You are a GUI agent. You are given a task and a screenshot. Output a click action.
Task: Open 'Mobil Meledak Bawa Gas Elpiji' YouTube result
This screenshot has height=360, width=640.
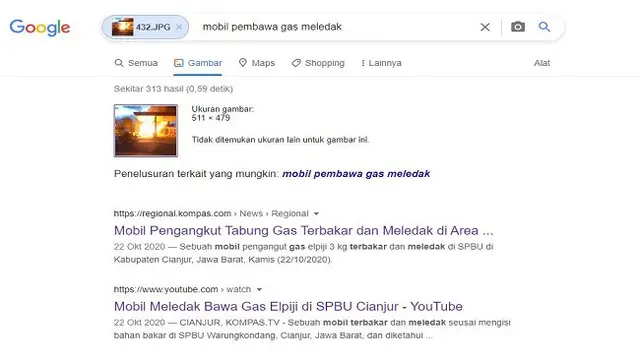click(x=288, y=307)
